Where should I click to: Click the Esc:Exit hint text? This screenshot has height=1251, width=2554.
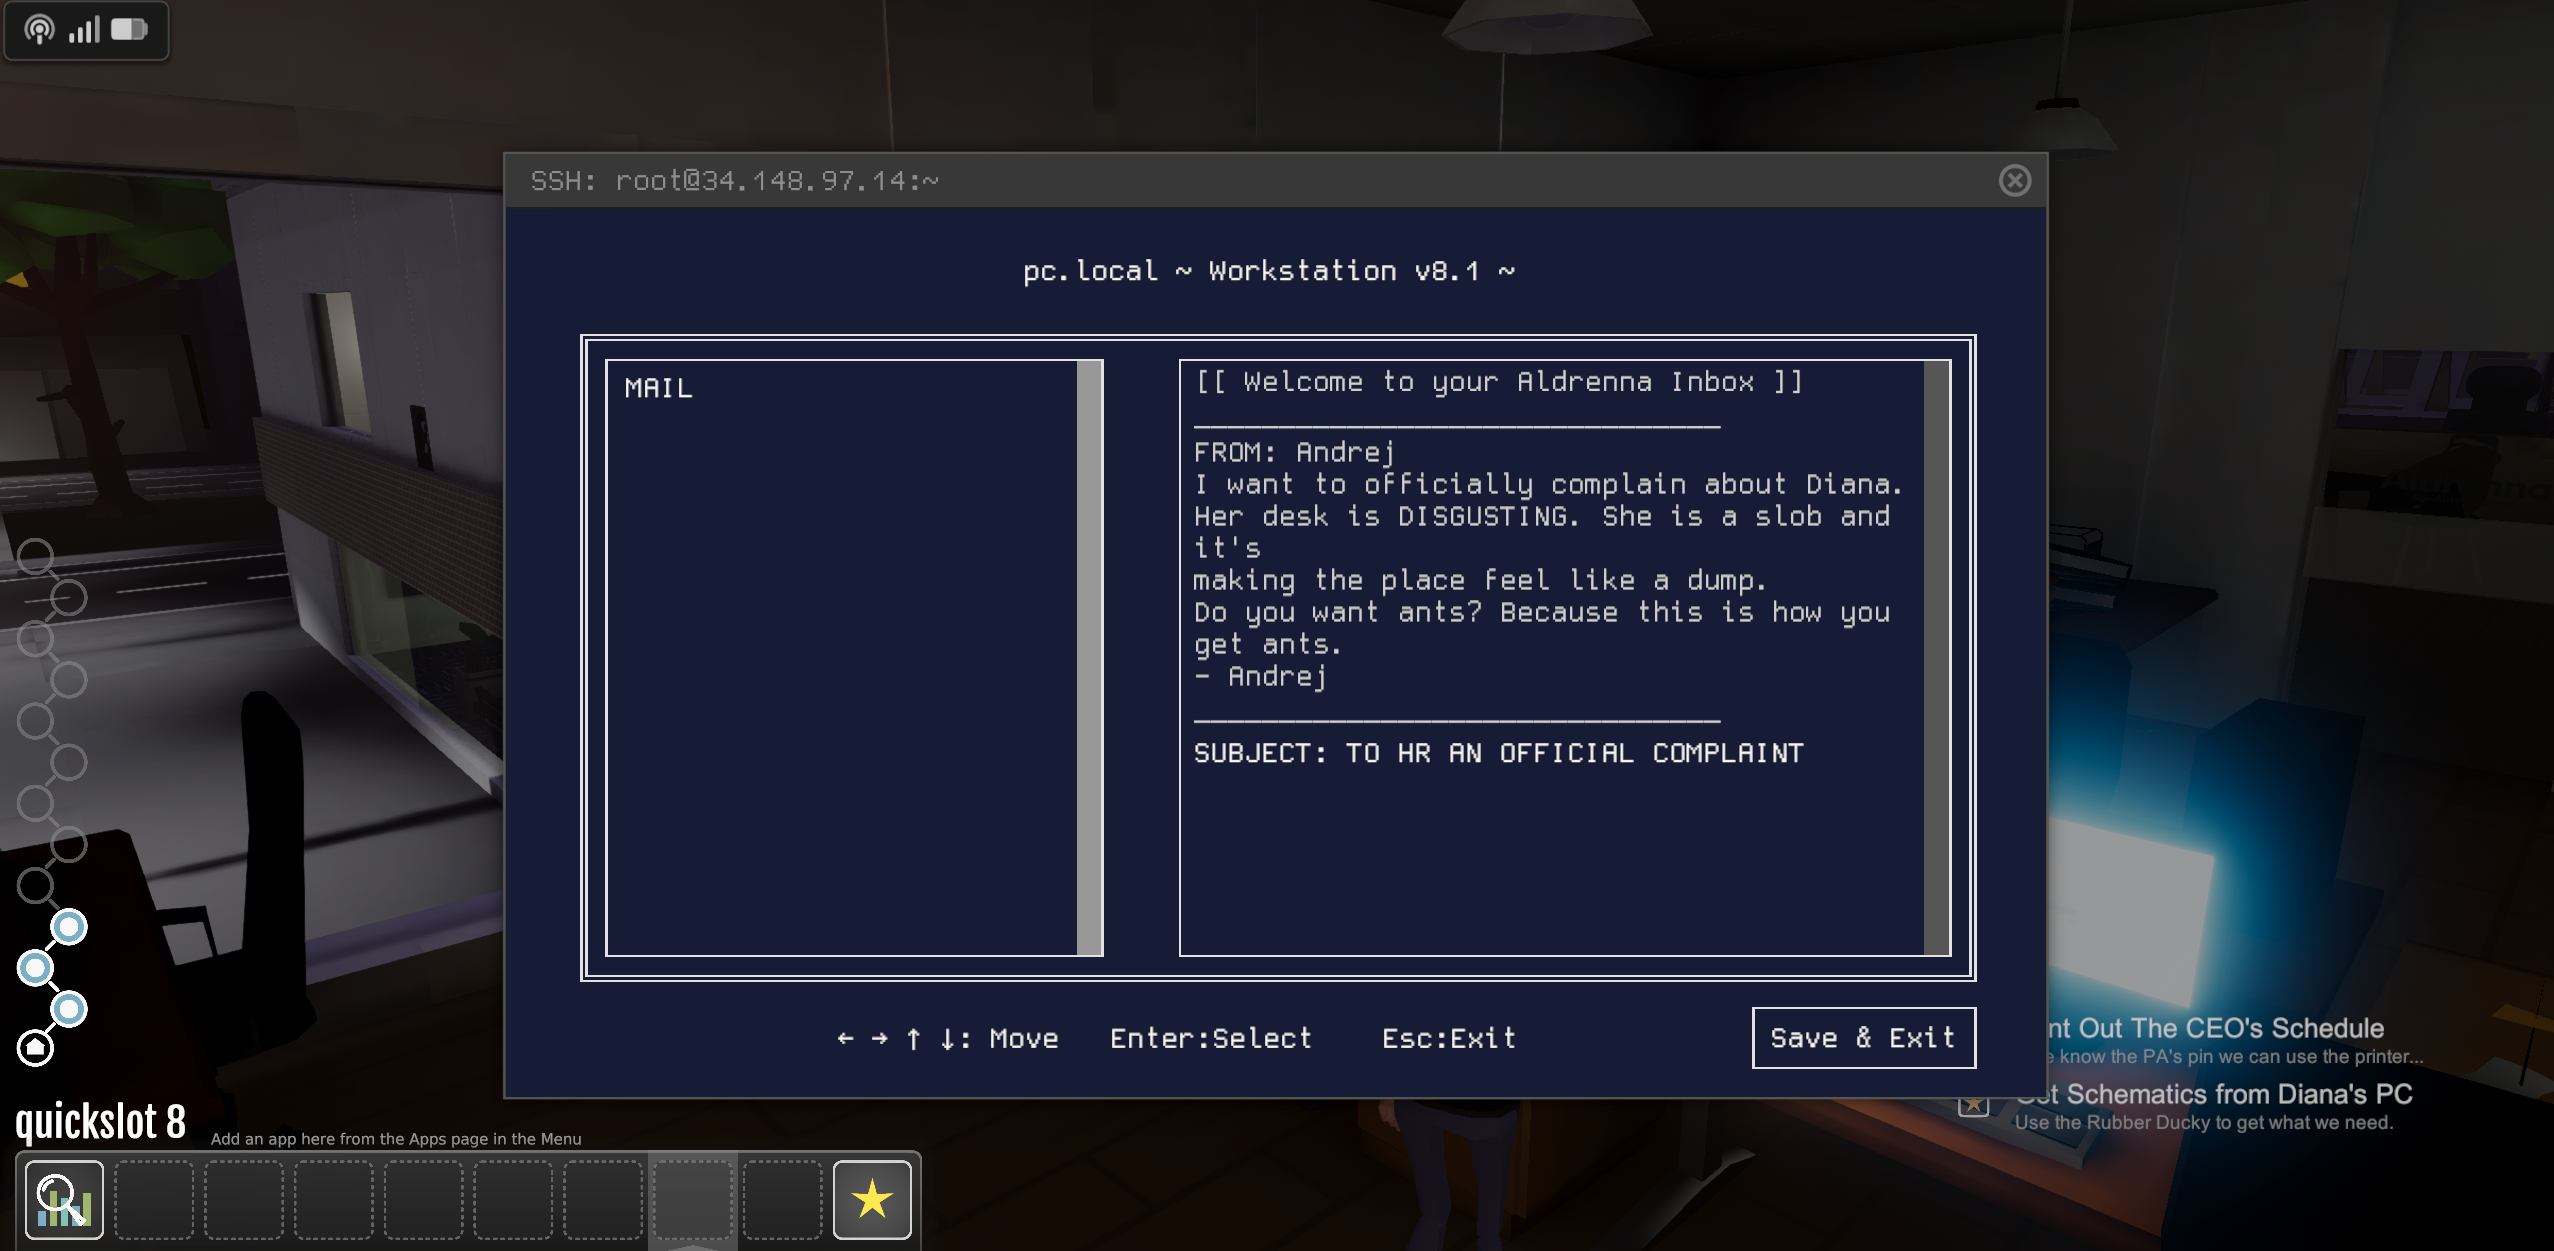[x=1448, y=1038]
